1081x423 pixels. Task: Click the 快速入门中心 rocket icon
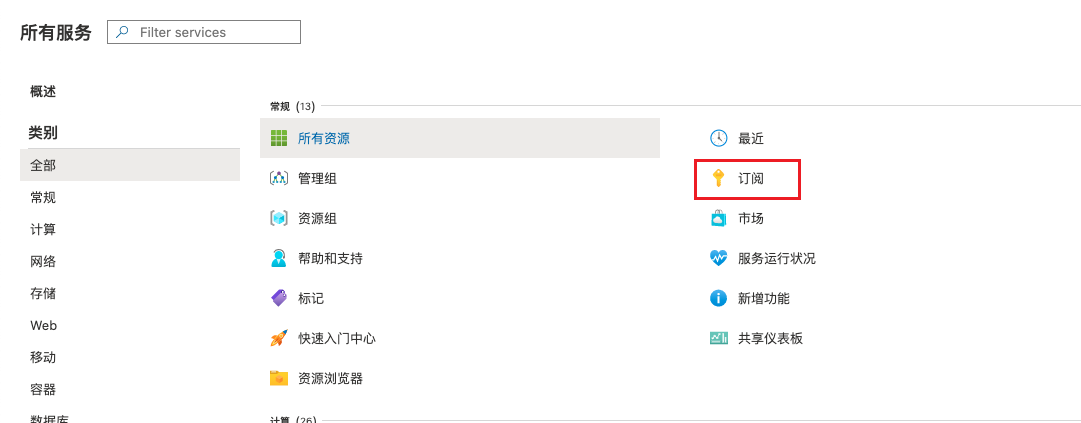(279, 338)
